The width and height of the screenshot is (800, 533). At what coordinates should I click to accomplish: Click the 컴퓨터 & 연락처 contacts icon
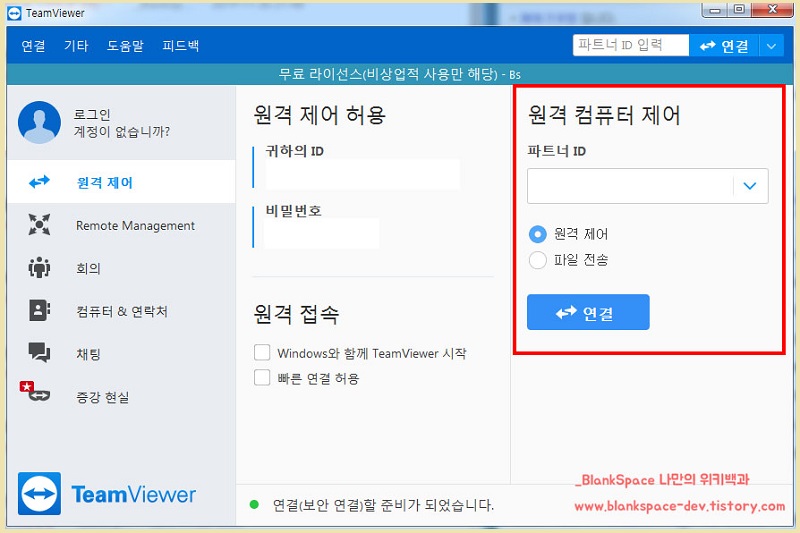pos(39,310)
